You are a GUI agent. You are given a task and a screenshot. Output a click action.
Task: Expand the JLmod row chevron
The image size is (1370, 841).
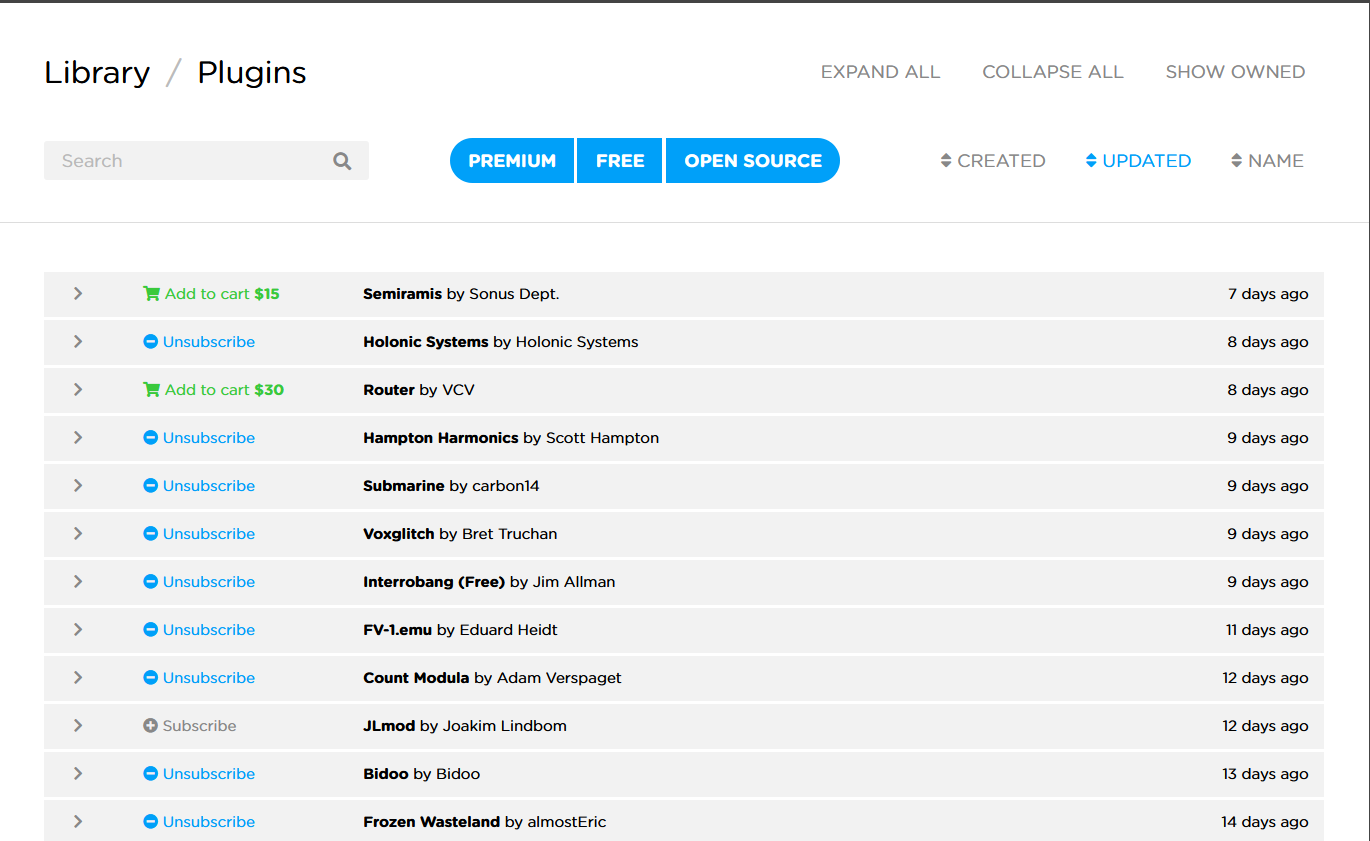[78, 726]
